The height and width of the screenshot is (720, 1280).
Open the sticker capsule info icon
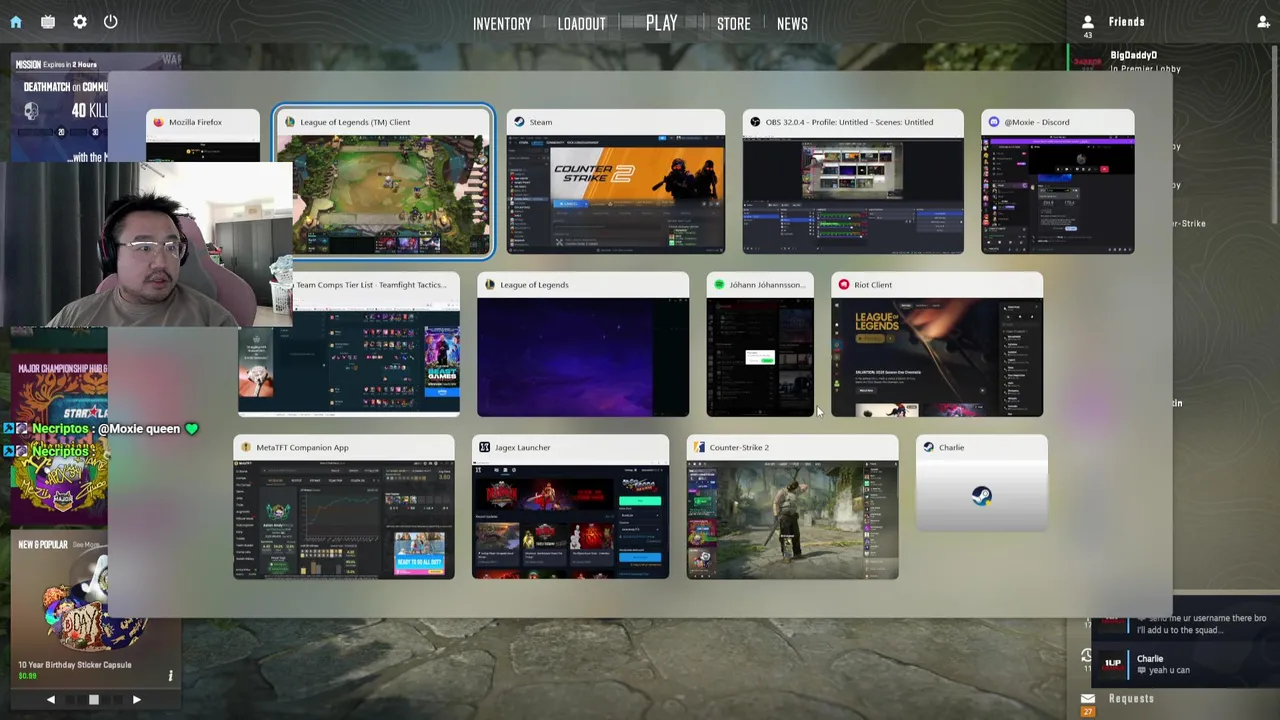coord(170,676)
